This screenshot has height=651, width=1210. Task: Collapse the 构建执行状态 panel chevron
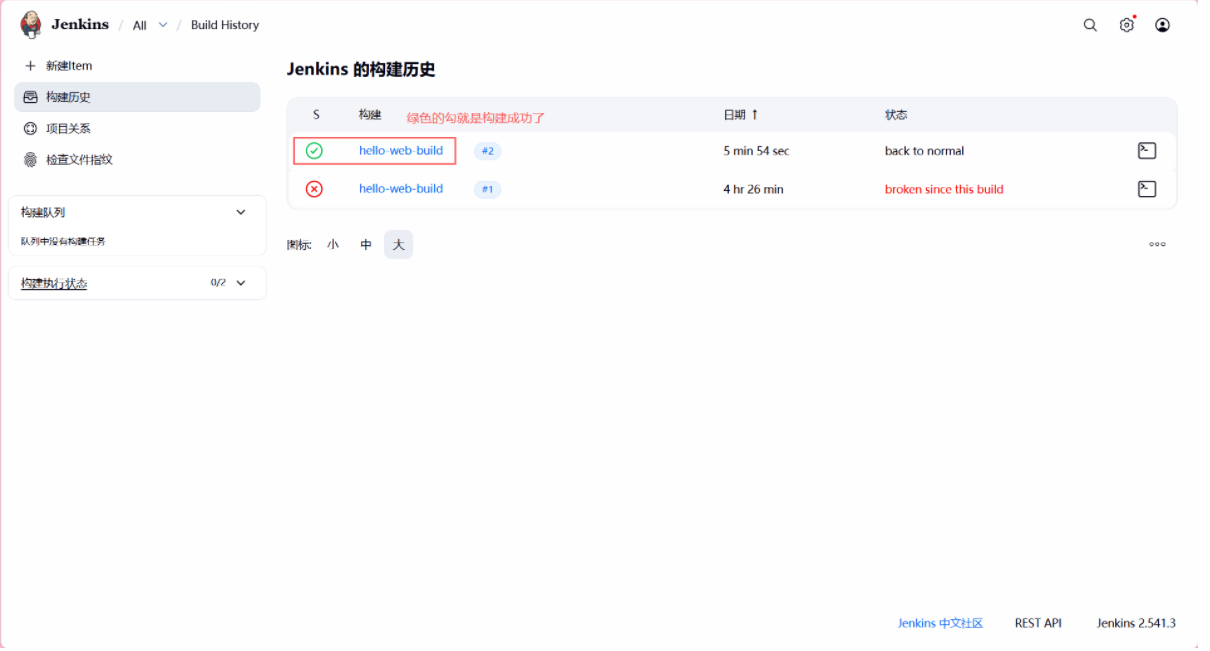pyautogui.click(x=240, y=283)
